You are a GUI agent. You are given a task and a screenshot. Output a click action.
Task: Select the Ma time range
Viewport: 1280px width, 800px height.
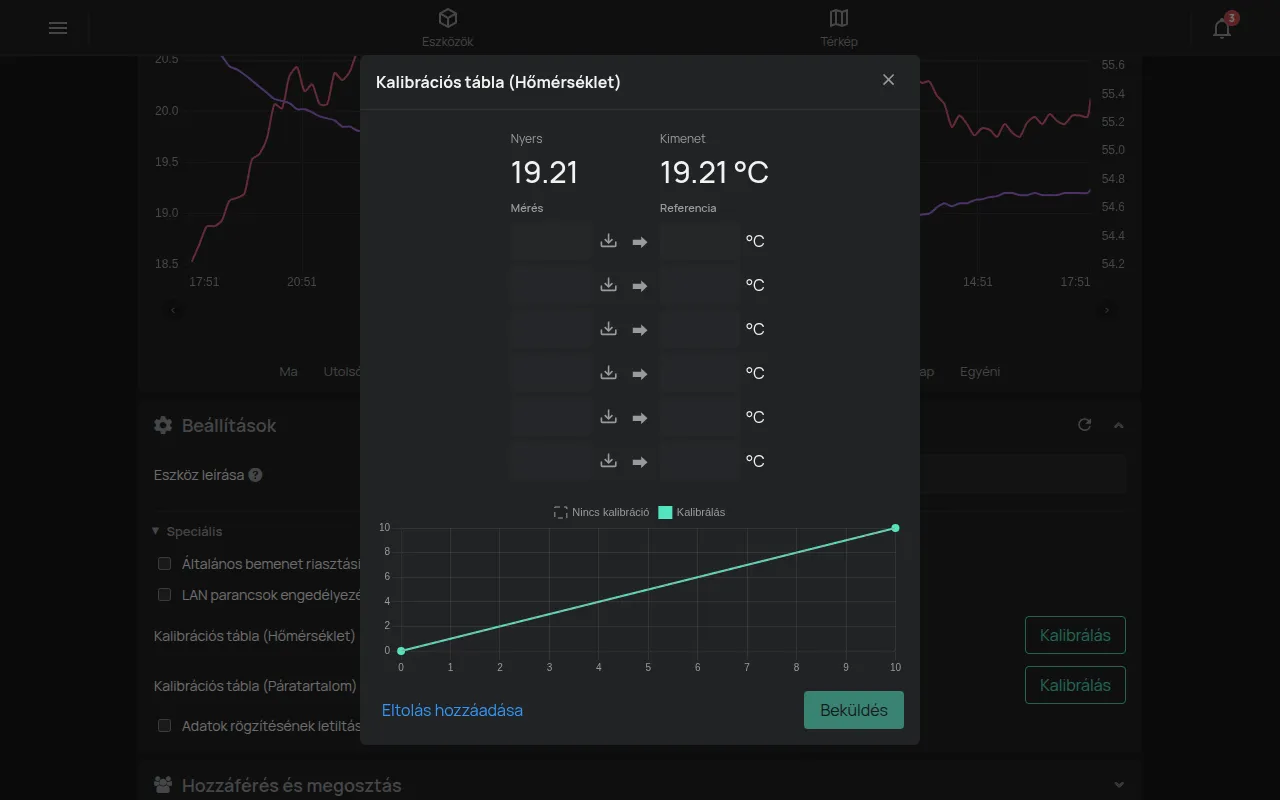(289, 371)
